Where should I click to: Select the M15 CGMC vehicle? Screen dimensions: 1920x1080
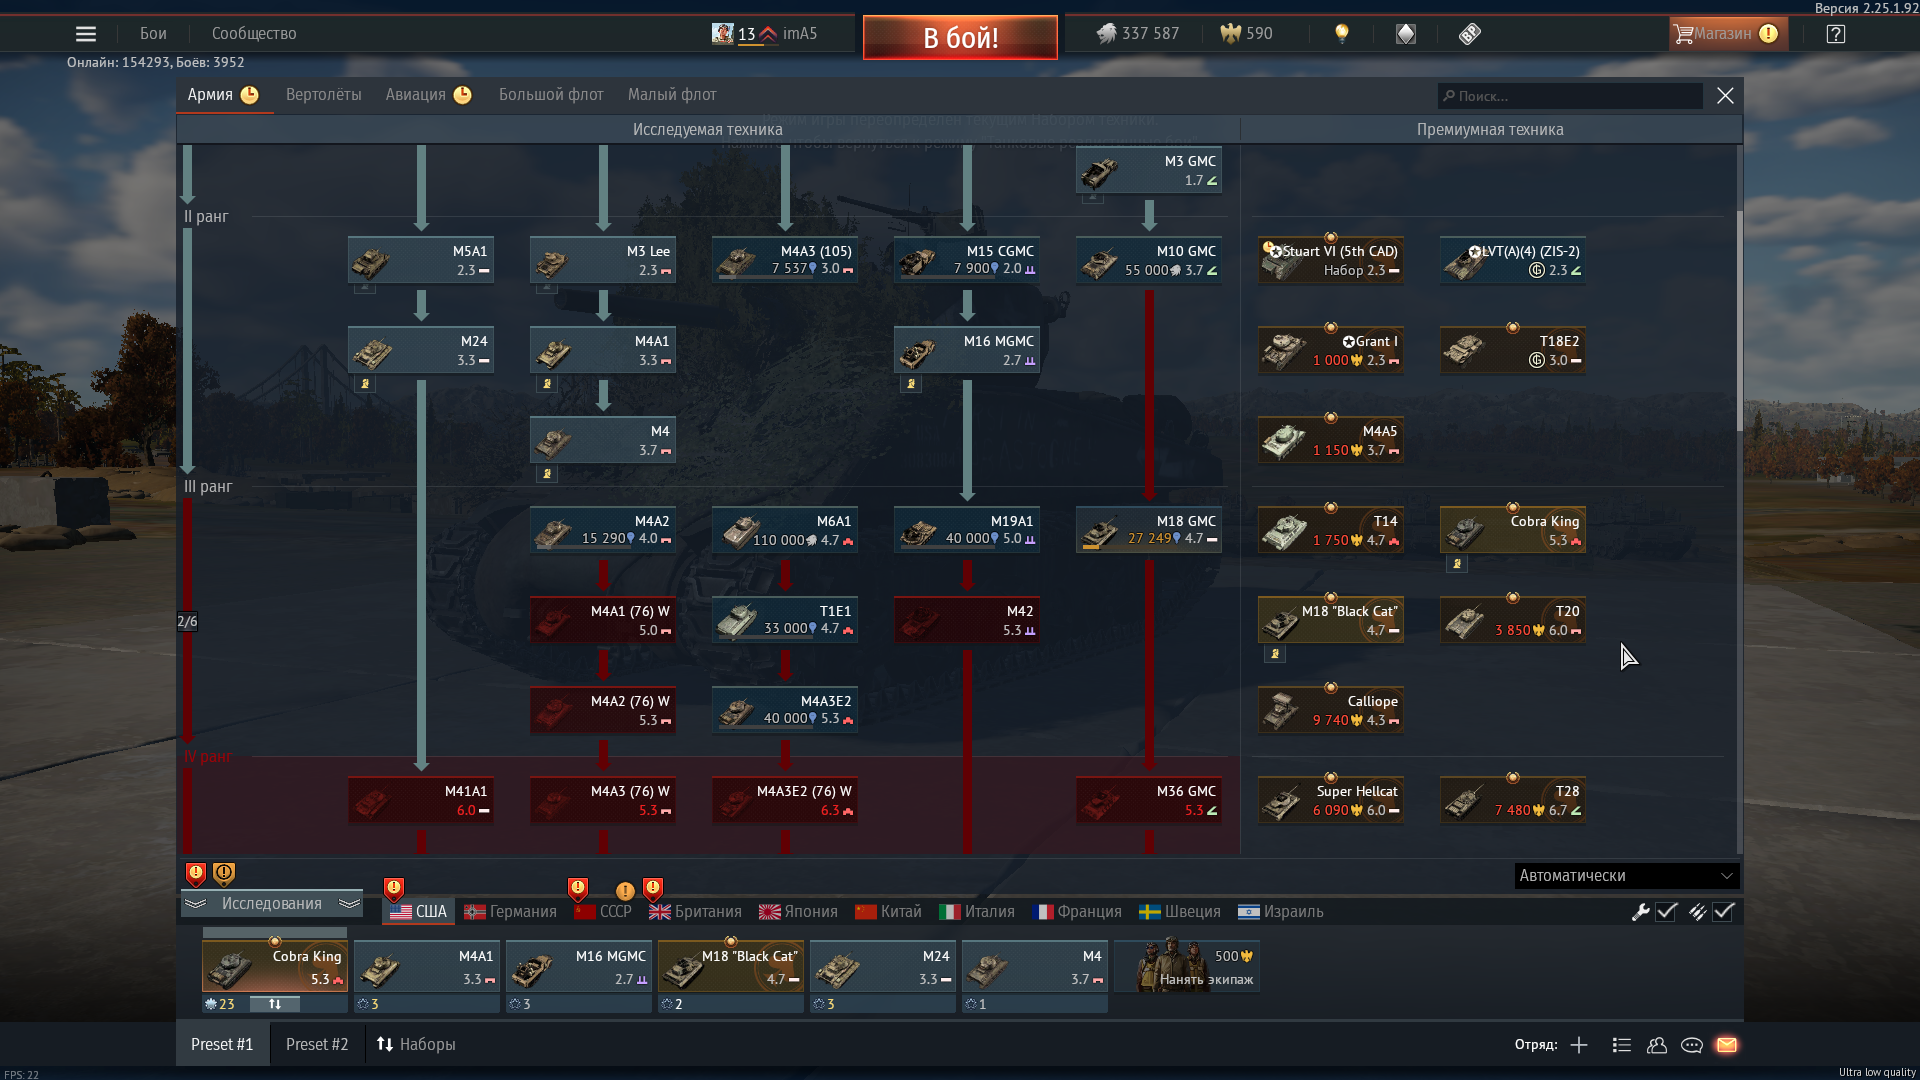click(967, 260)
